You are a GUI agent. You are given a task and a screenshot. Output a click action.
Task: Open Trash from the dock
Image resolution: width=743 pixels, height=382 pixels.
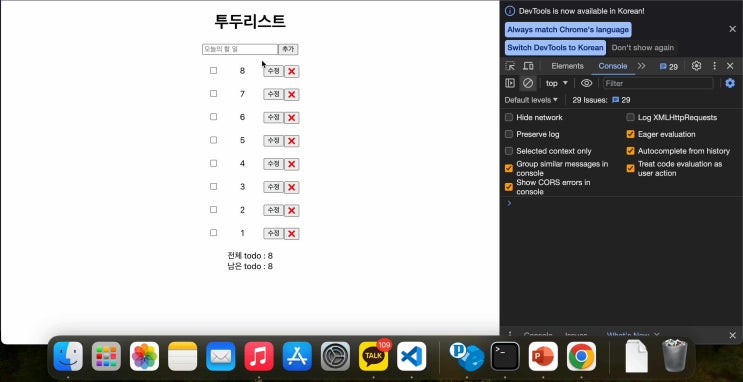coord(674,356)
